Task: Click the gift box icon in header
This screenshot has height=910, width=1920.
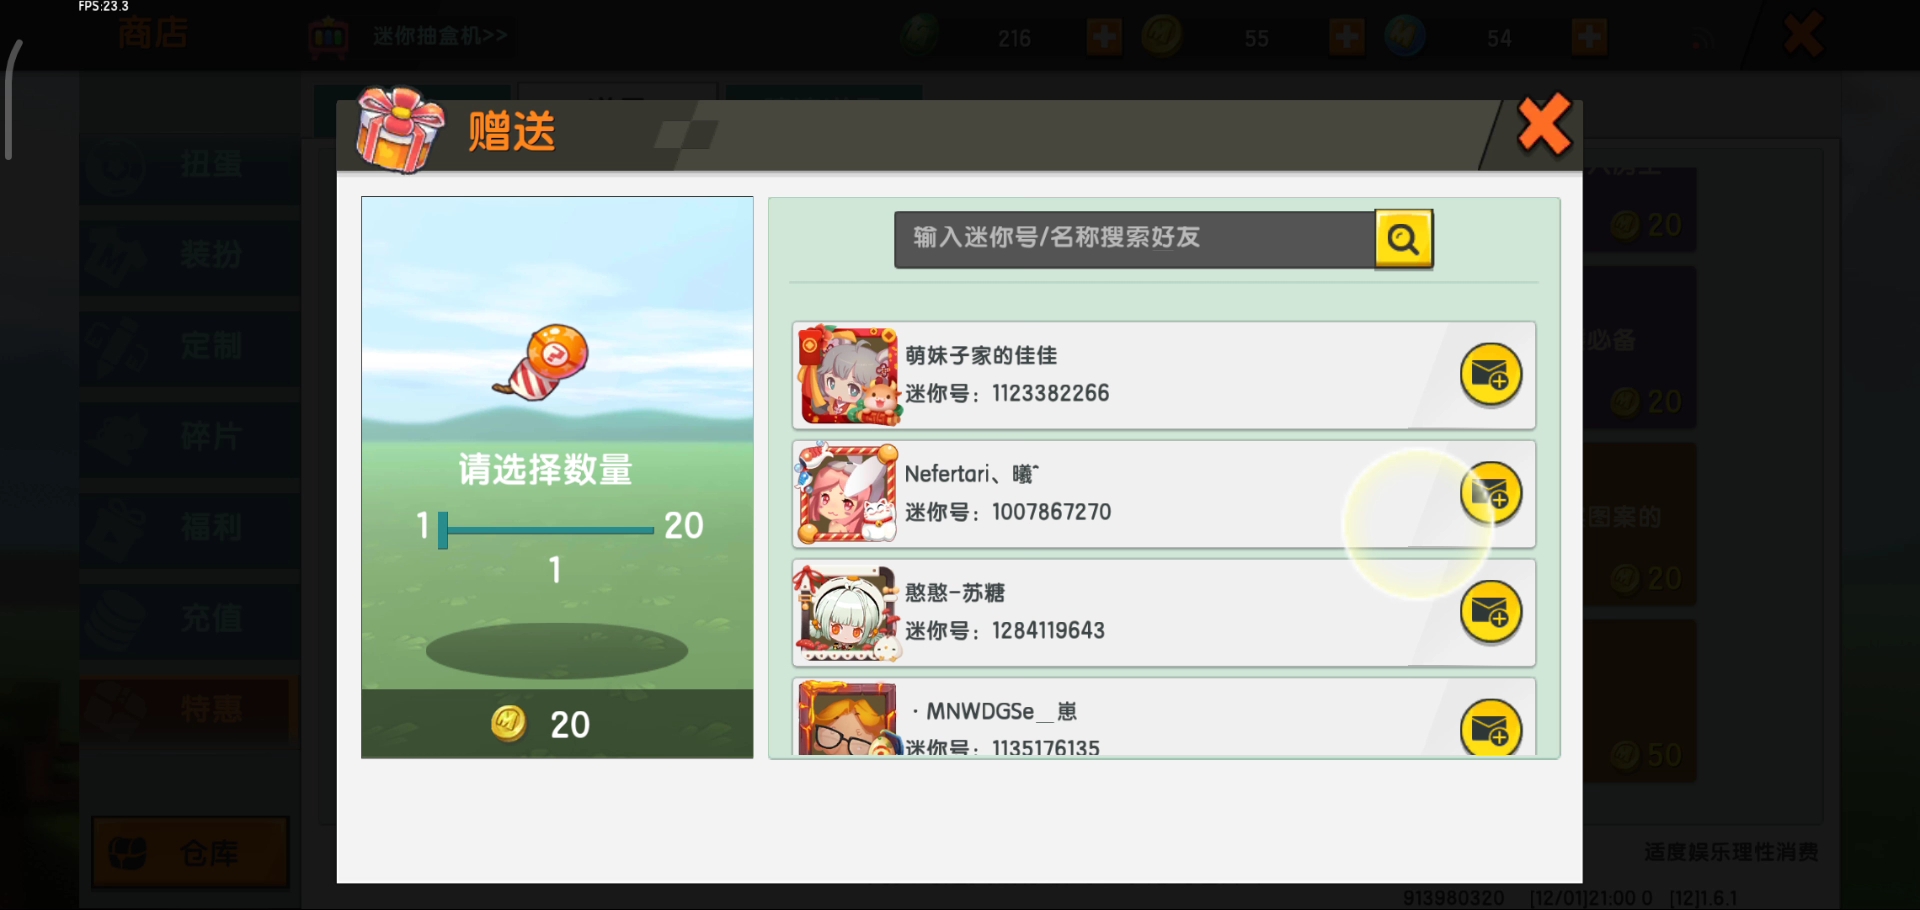Action: point(400,130)
